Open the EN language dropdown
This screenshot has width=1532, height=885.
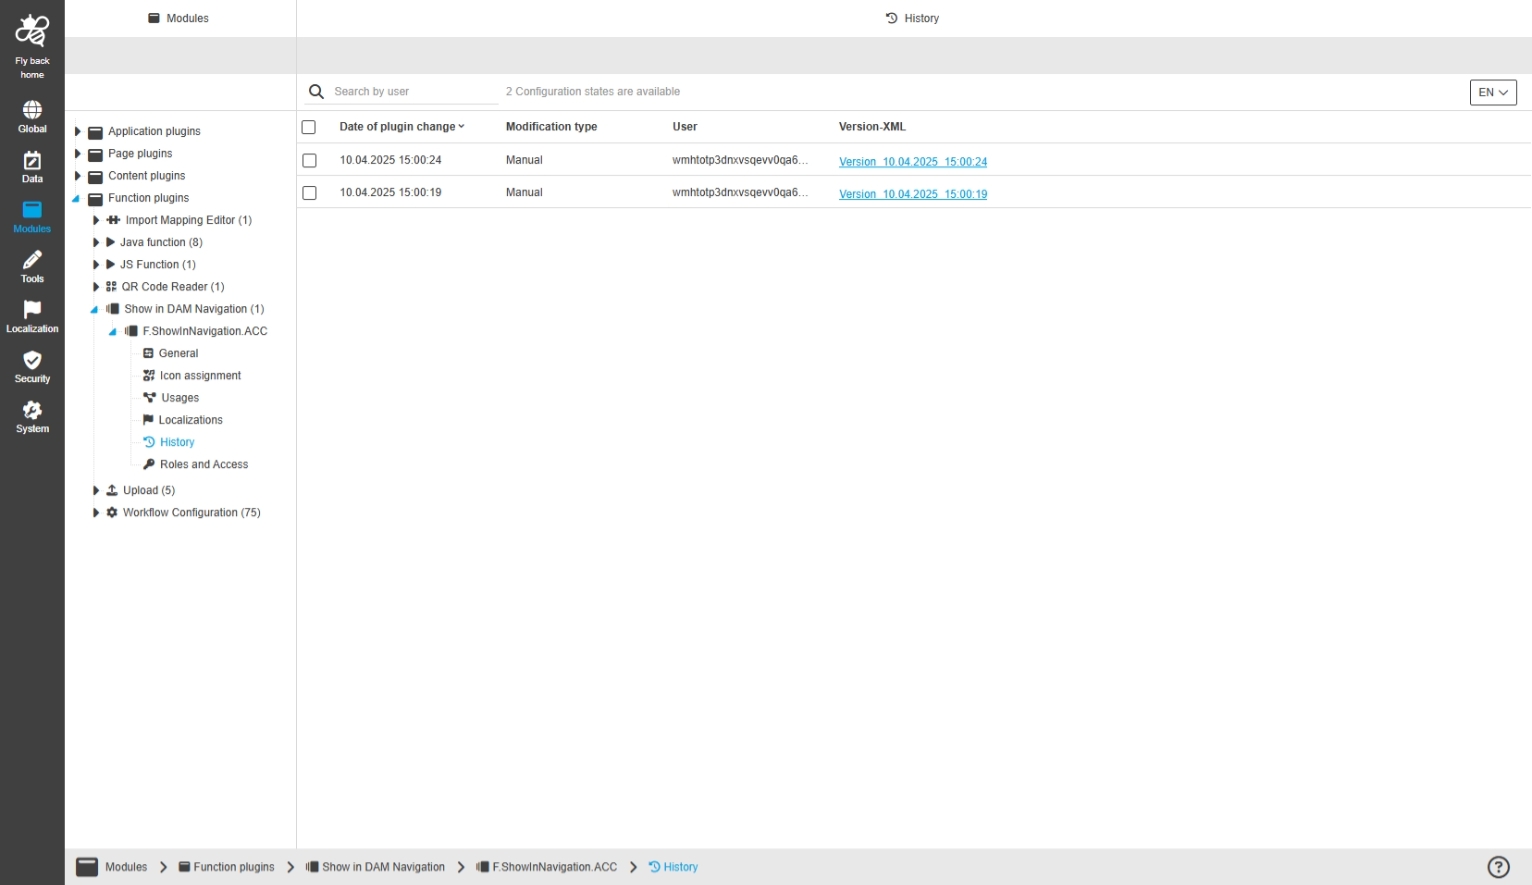pos(1492,92)
